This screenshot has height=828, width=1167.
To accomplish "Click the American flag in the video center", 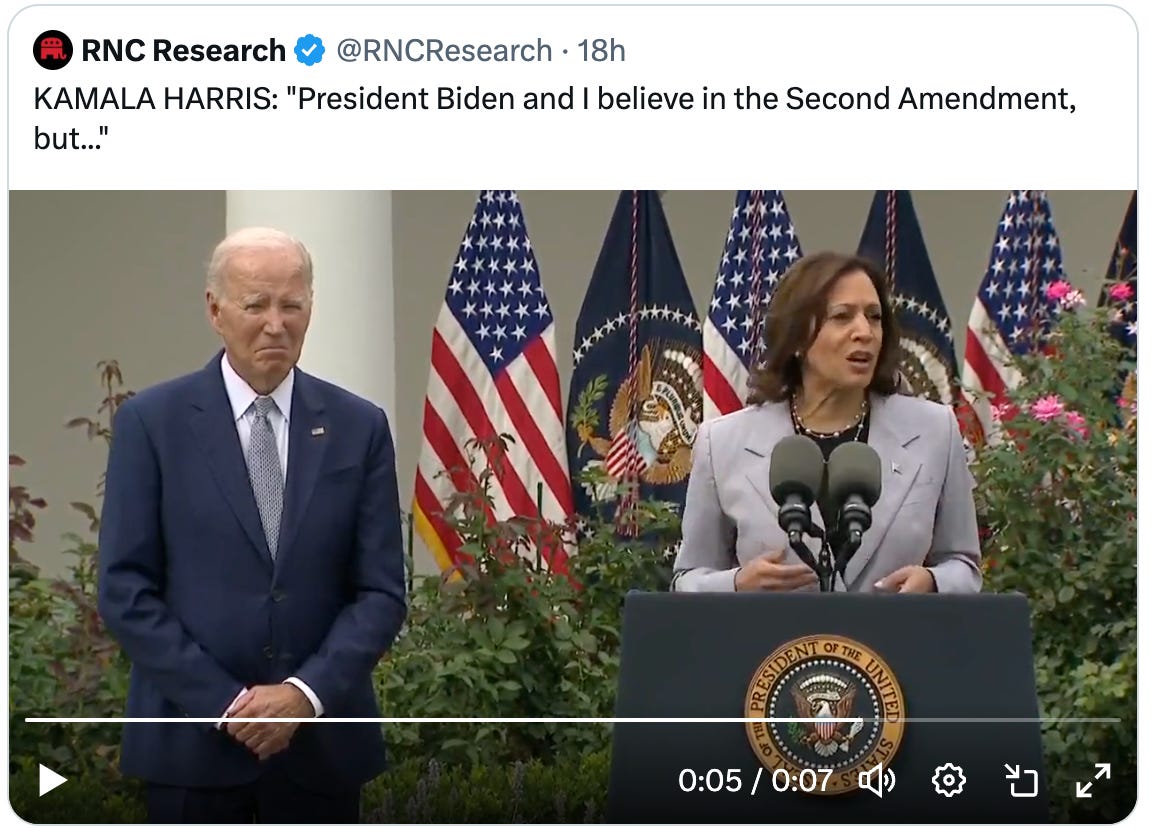I will (495, 379).
